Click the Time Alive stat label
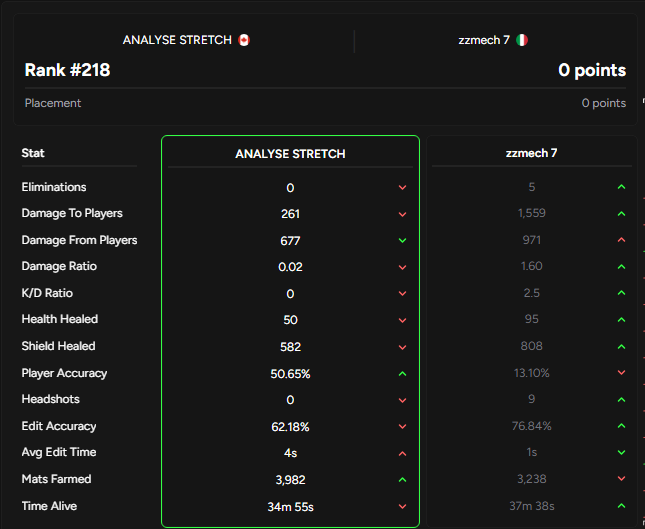 click(x=49, y=506)
